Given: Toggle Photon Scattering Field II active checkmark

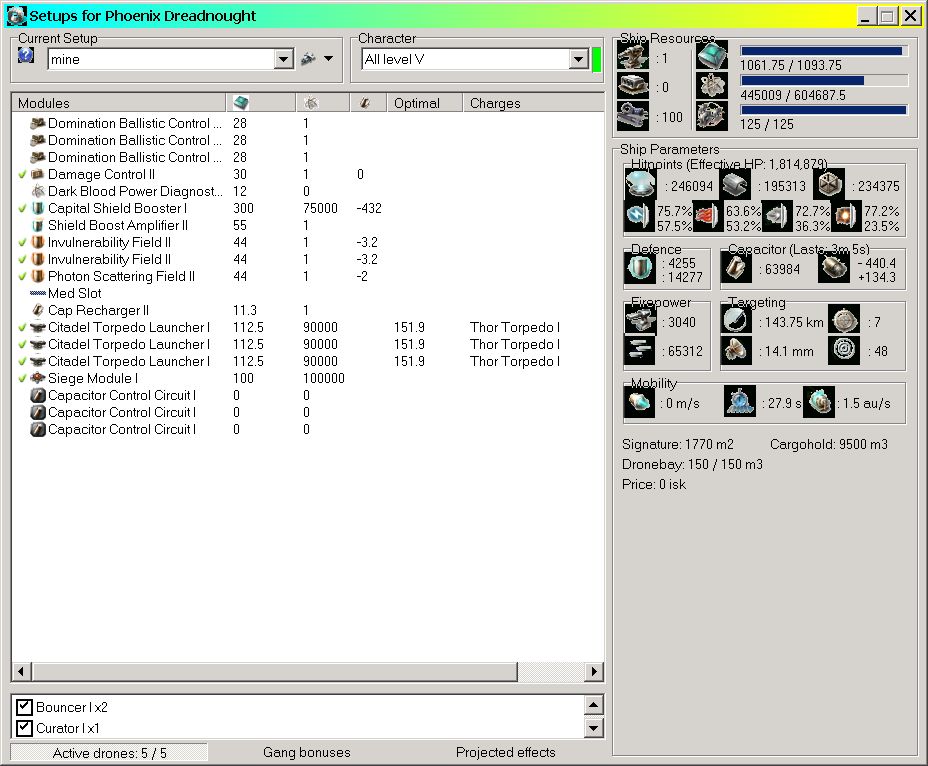Looking at the screenshot, I should pyautogui.click(x=22, y=276).
